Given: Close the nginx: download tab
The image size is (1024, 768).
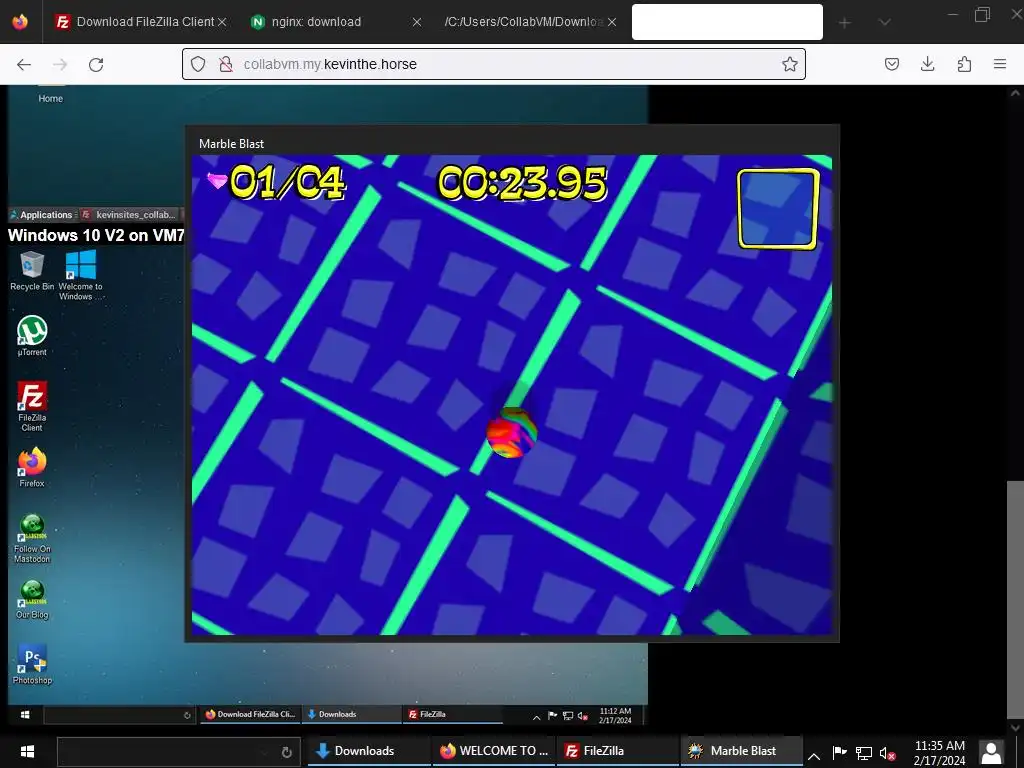Looking at the screenshot, I should pos(417,22).
